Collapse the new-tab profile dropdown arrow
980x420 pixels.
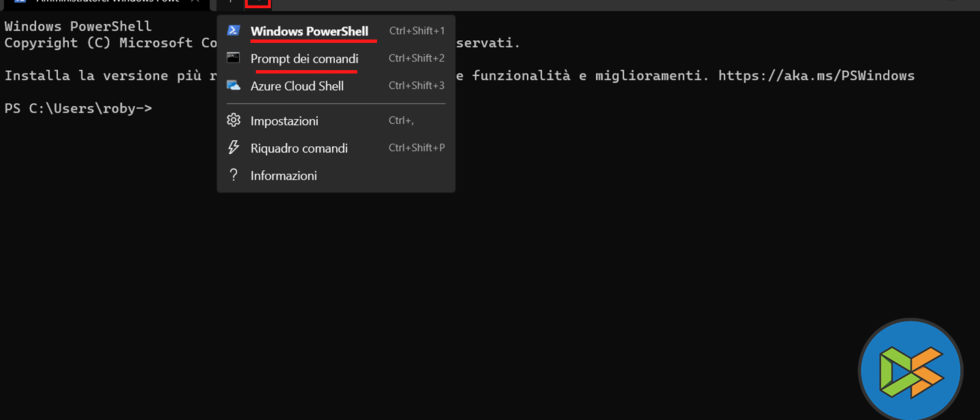(257, 3)
